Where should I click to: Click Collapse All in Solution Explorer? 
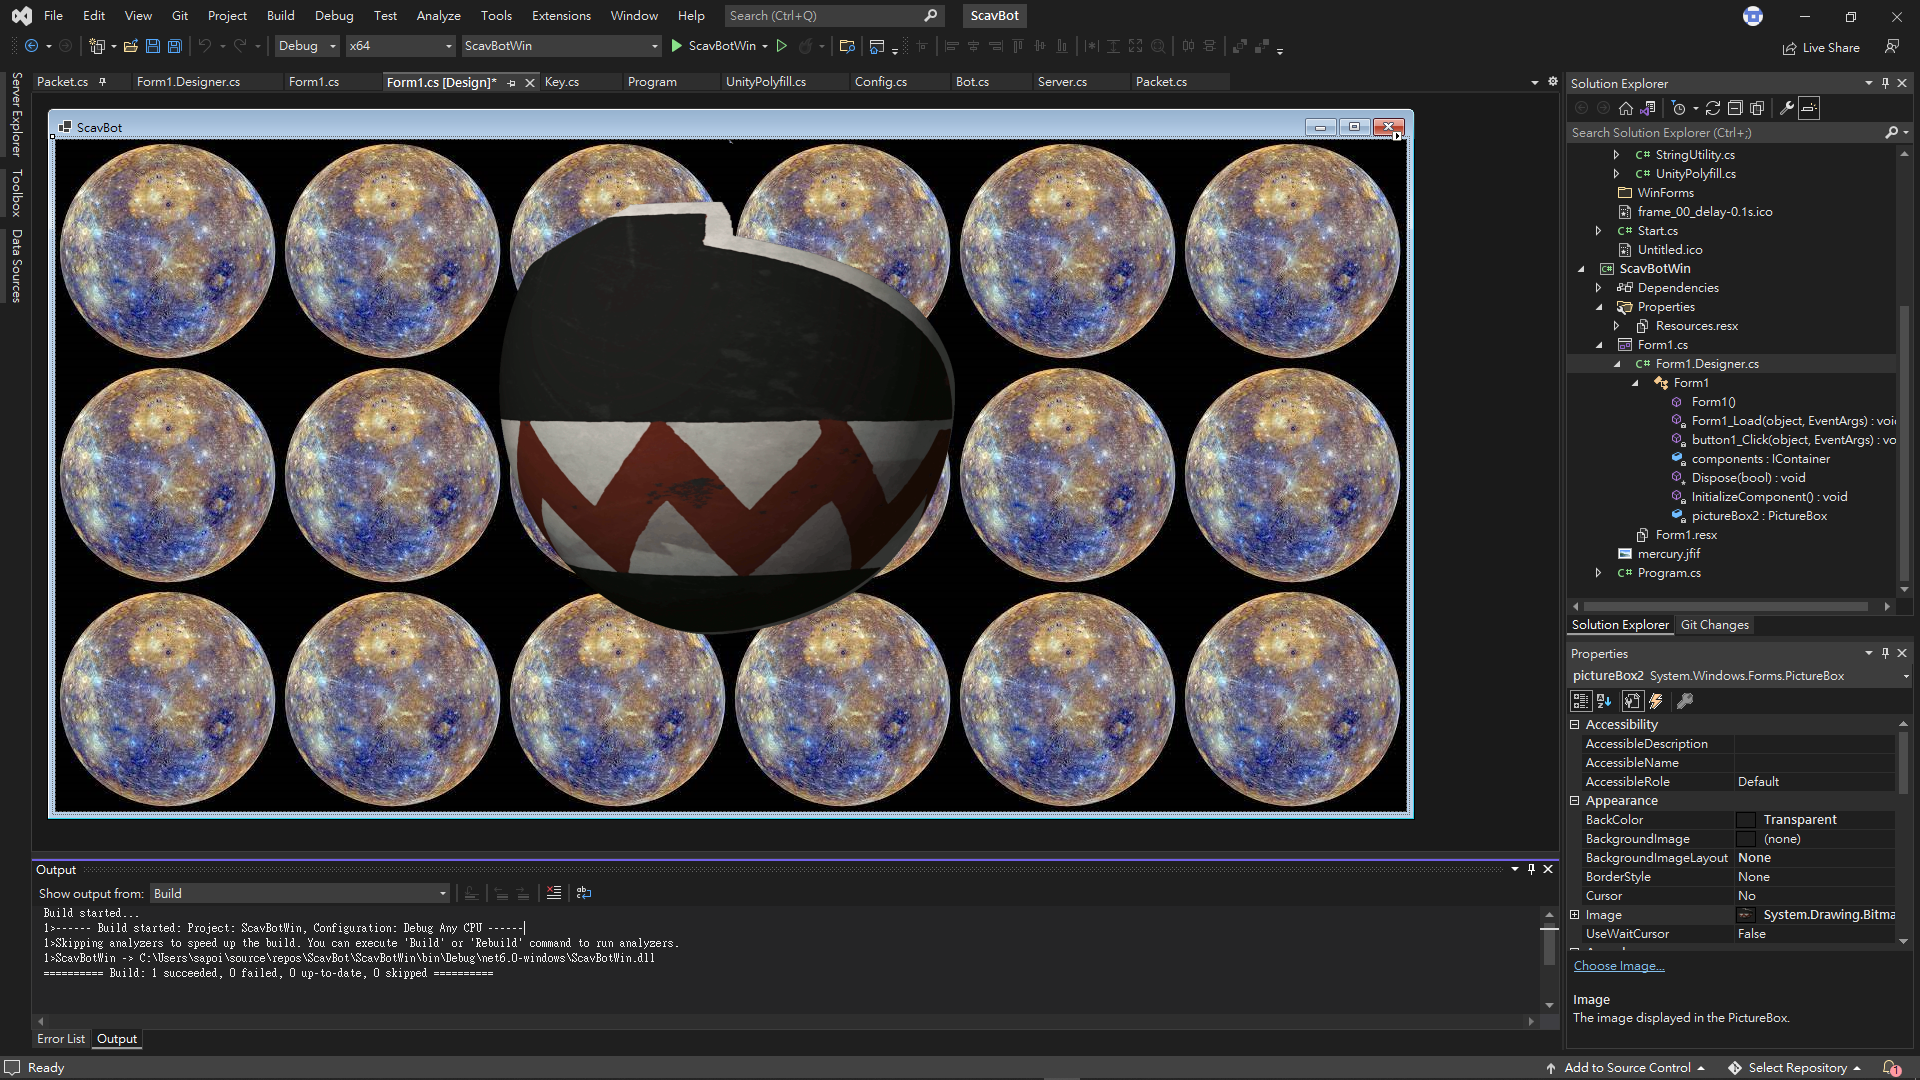pos(1735,108)
